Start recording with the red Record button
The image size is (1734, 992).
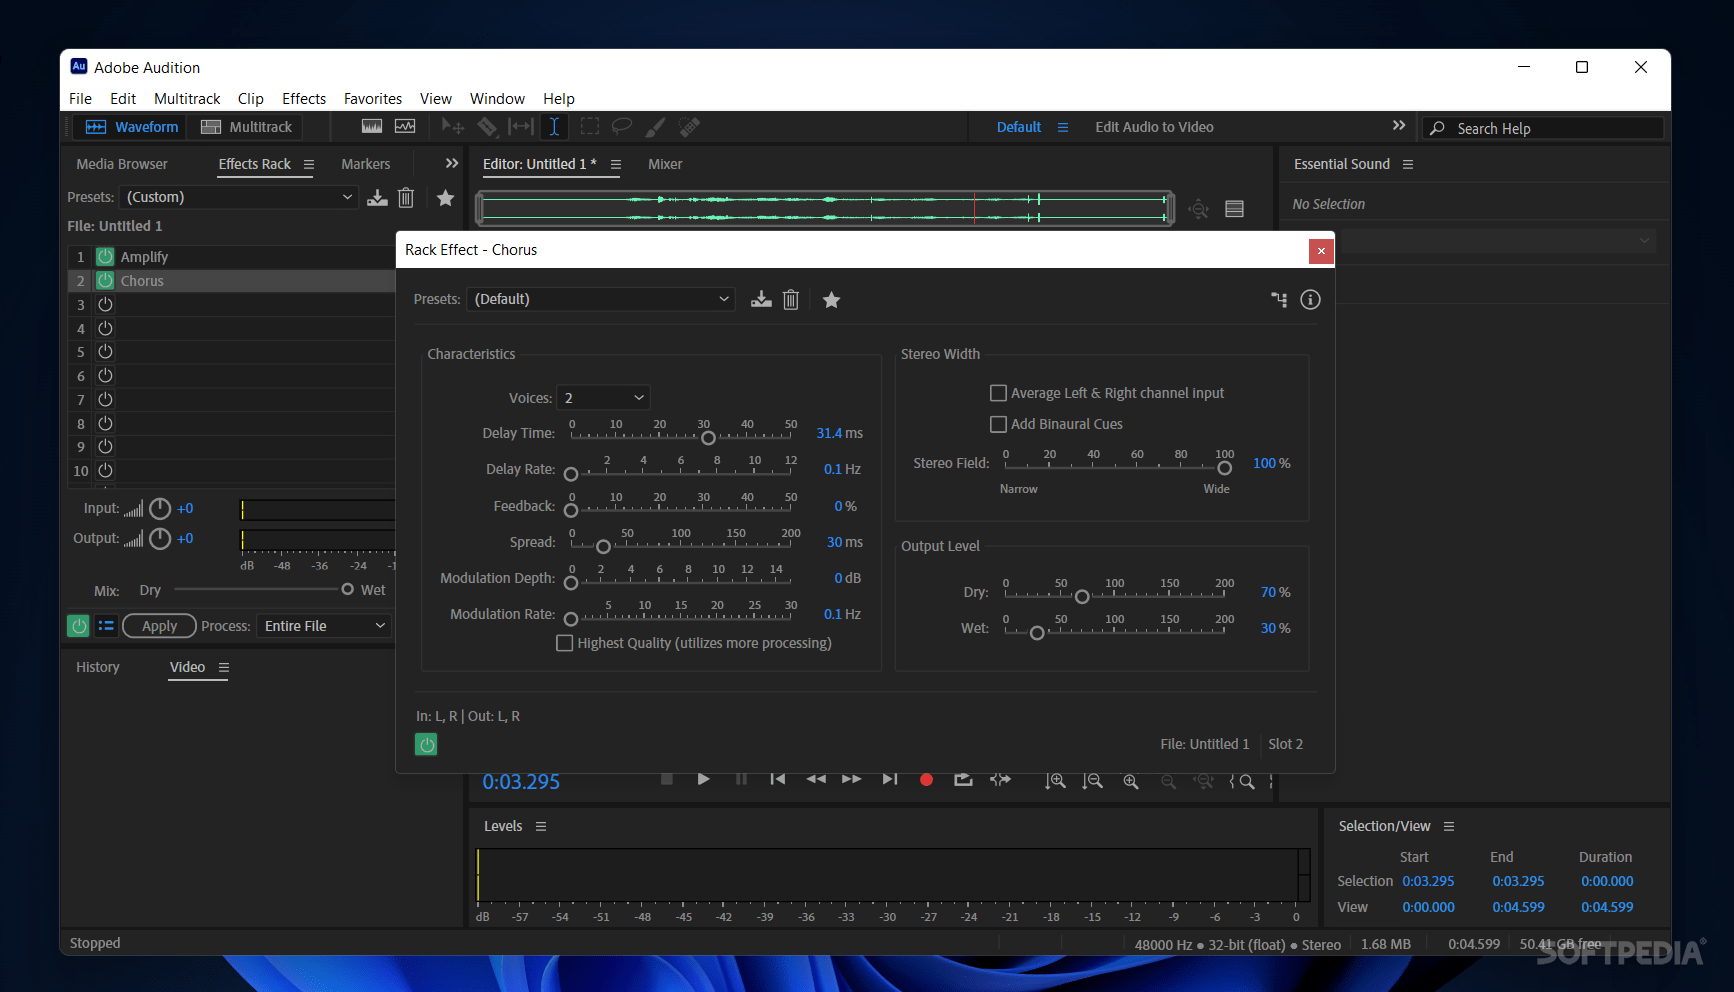tap(926, 780)
